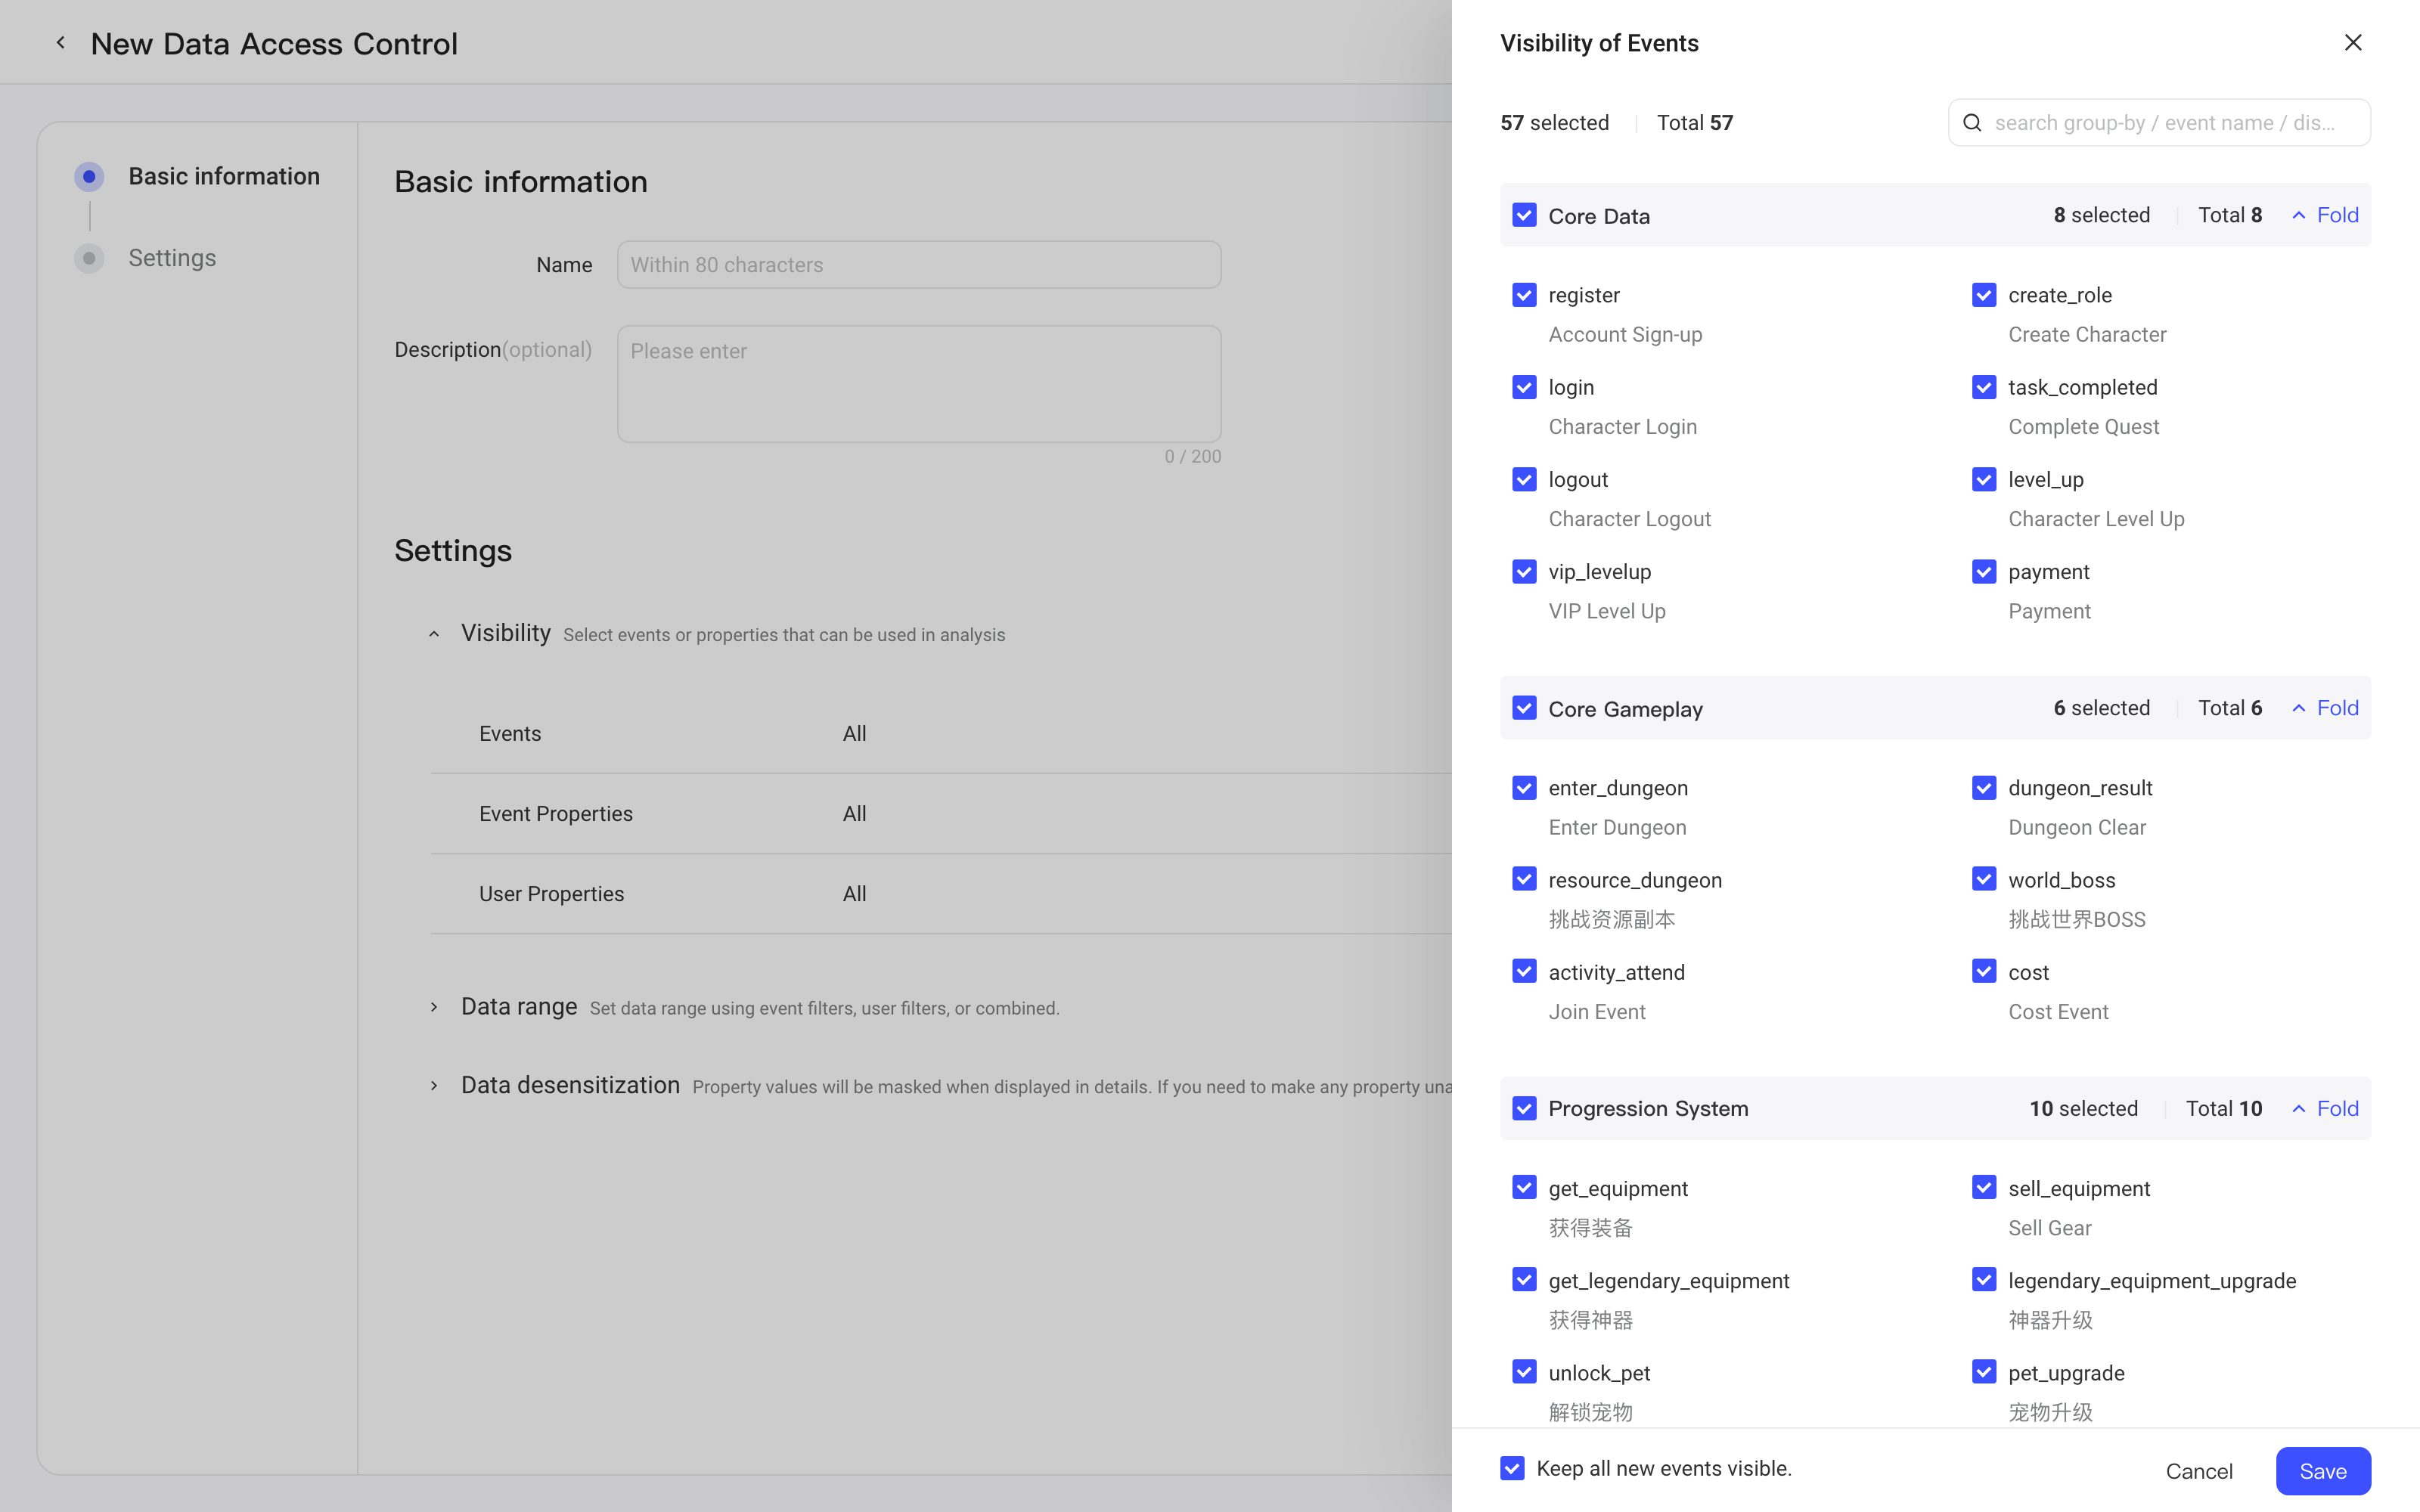Viewport: 2420px width, 1512px height.
Task: Close the Visibility of Events panel
Action: (2352, 43)
